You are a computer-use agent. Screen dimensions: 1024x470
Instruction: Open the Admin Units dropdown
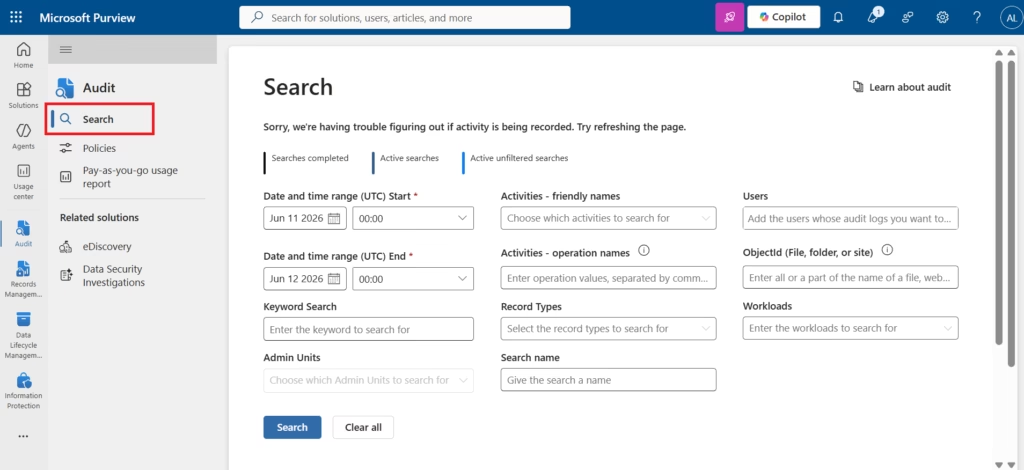[368, 380]
